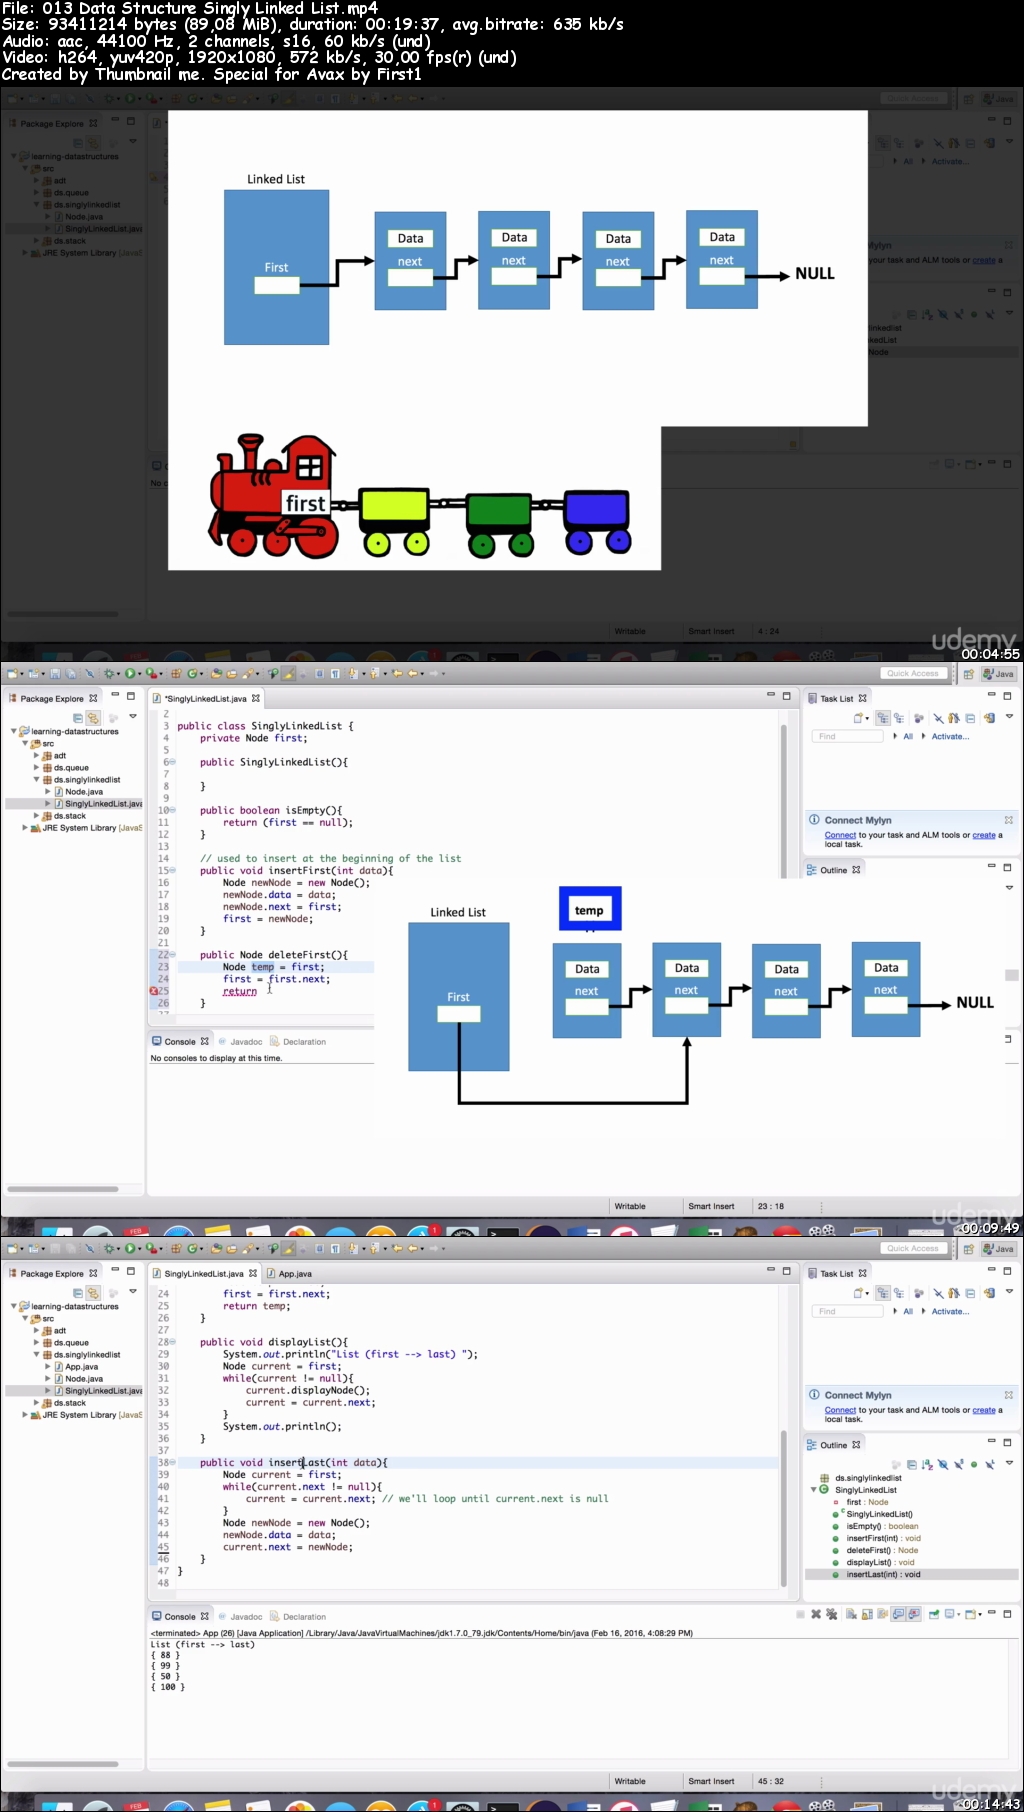Click Connect Mylyn link in 00:14:43 frame
Viewport: 1024px width, 1812px height.
(840, 1410)
